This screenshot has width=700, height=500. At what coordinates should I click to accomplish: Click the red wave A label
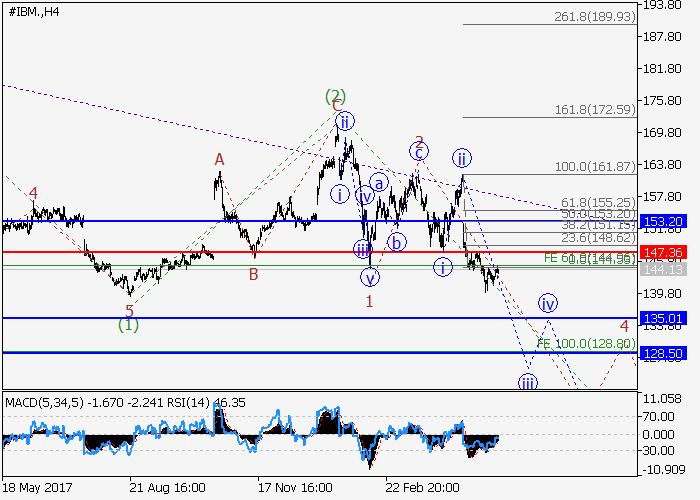[x=218, y=159]
